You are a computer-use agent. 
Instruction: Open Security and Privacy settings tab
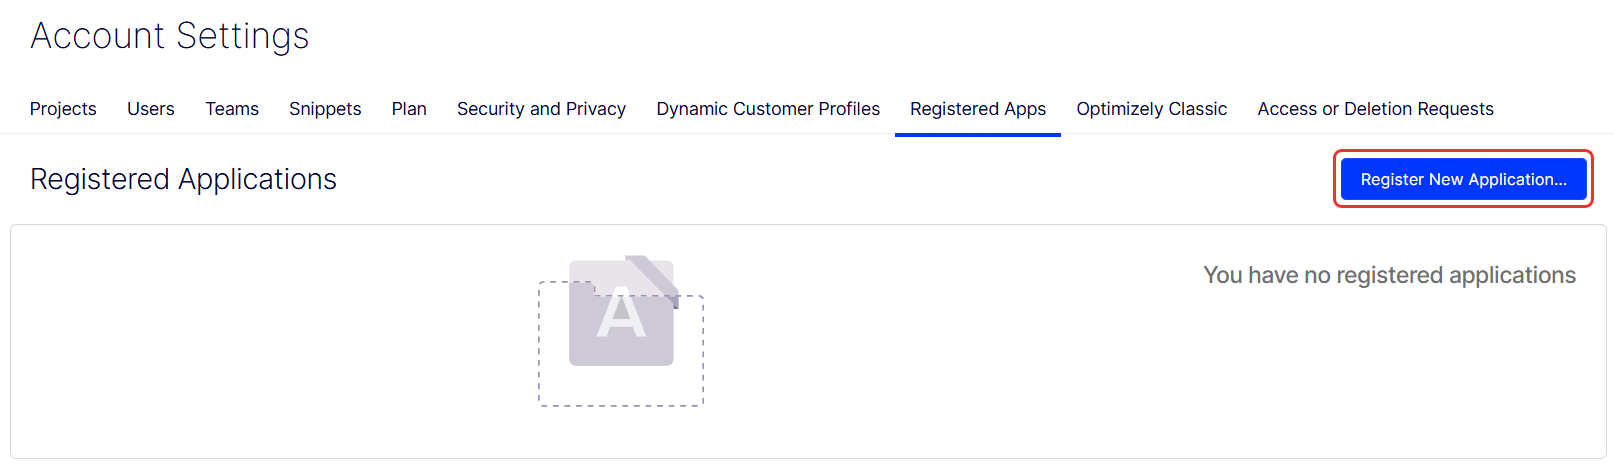click(x=541, y=109)
